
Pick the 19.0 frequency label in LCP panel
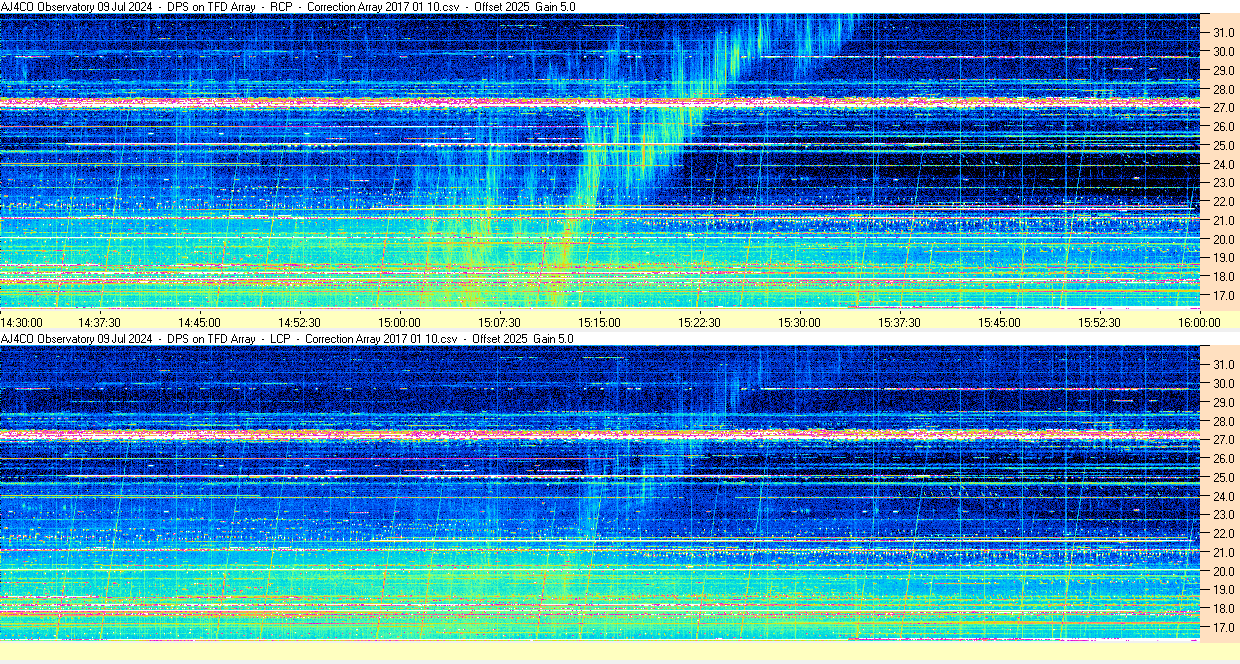tap(1224, 590)
